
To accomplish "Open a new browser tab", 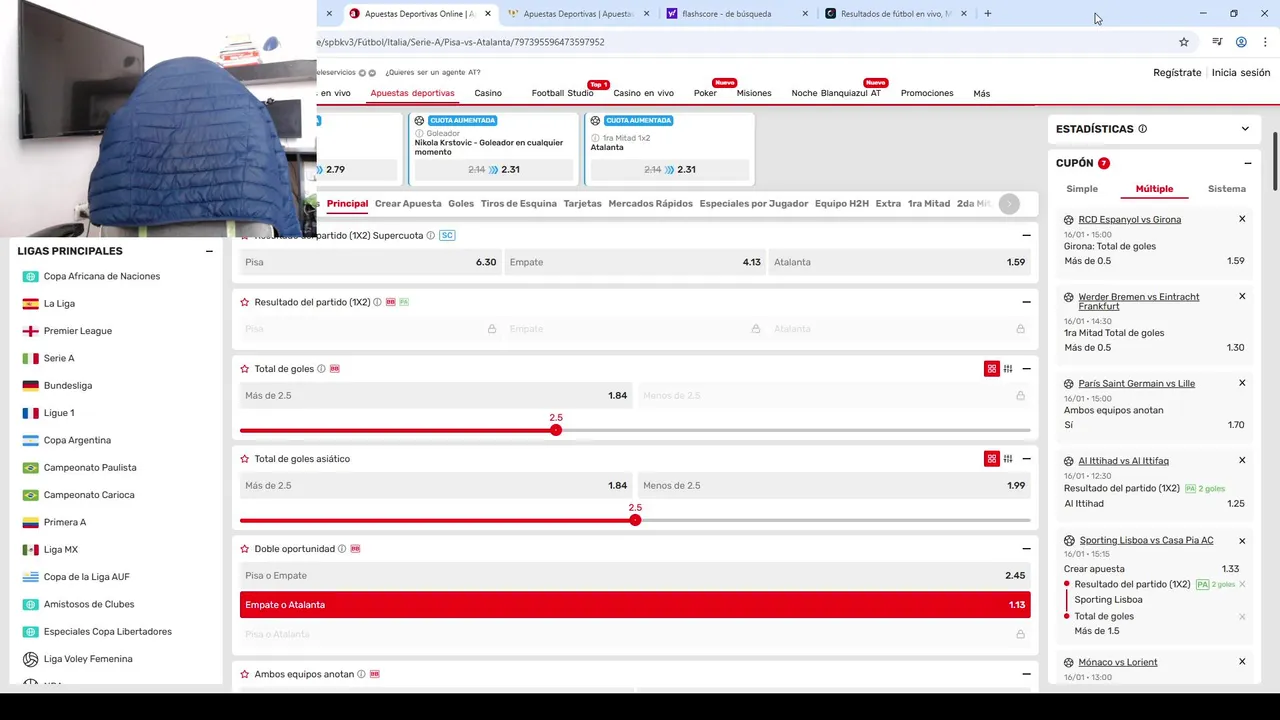I will coord(988,14).
